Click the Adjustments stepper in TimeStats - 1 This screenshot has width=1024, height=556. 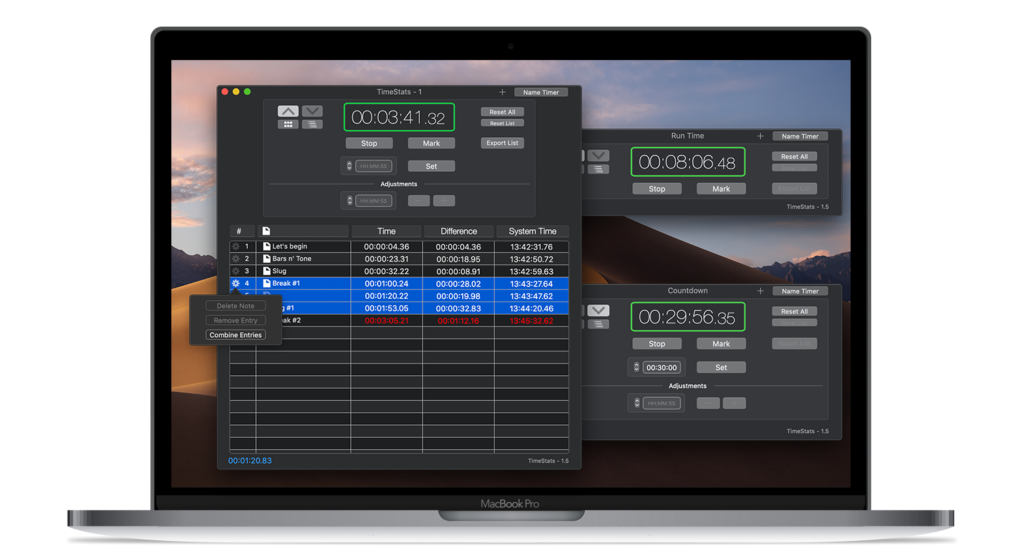coord(349,201)
